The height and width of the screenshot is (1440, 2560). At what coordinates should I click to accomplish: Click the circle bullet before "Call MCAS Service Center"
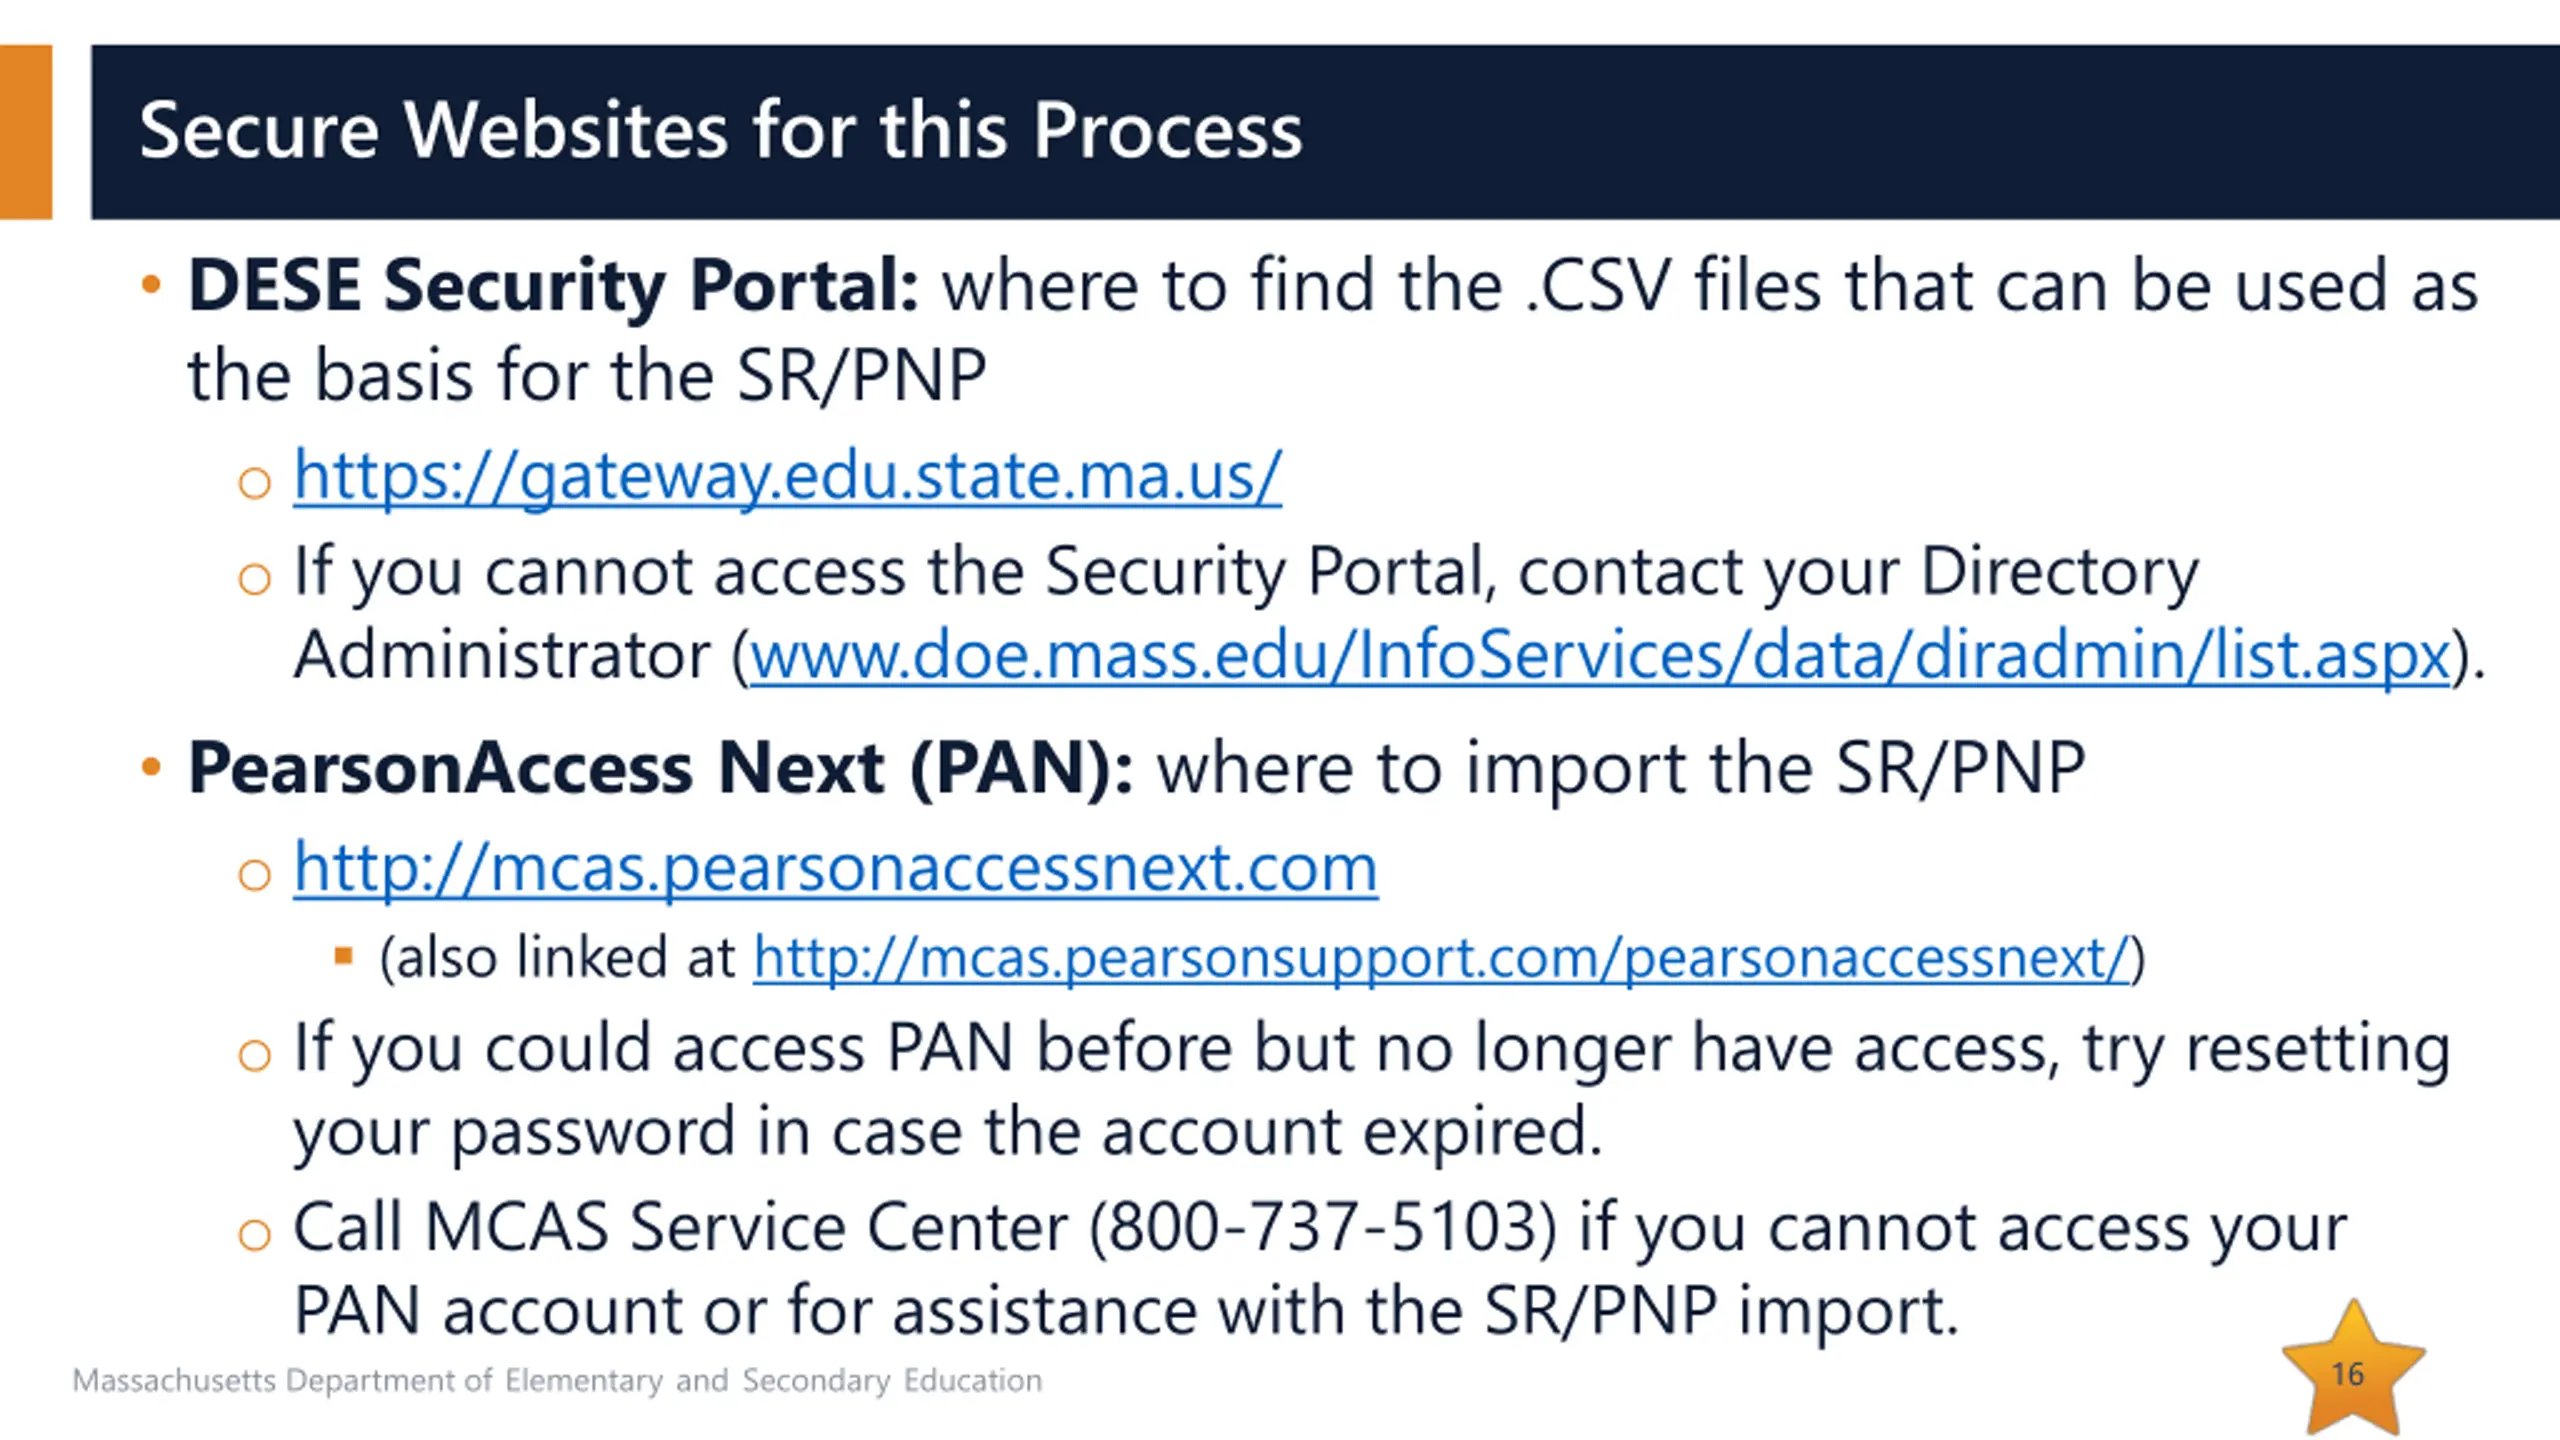tap(255, 1235)
